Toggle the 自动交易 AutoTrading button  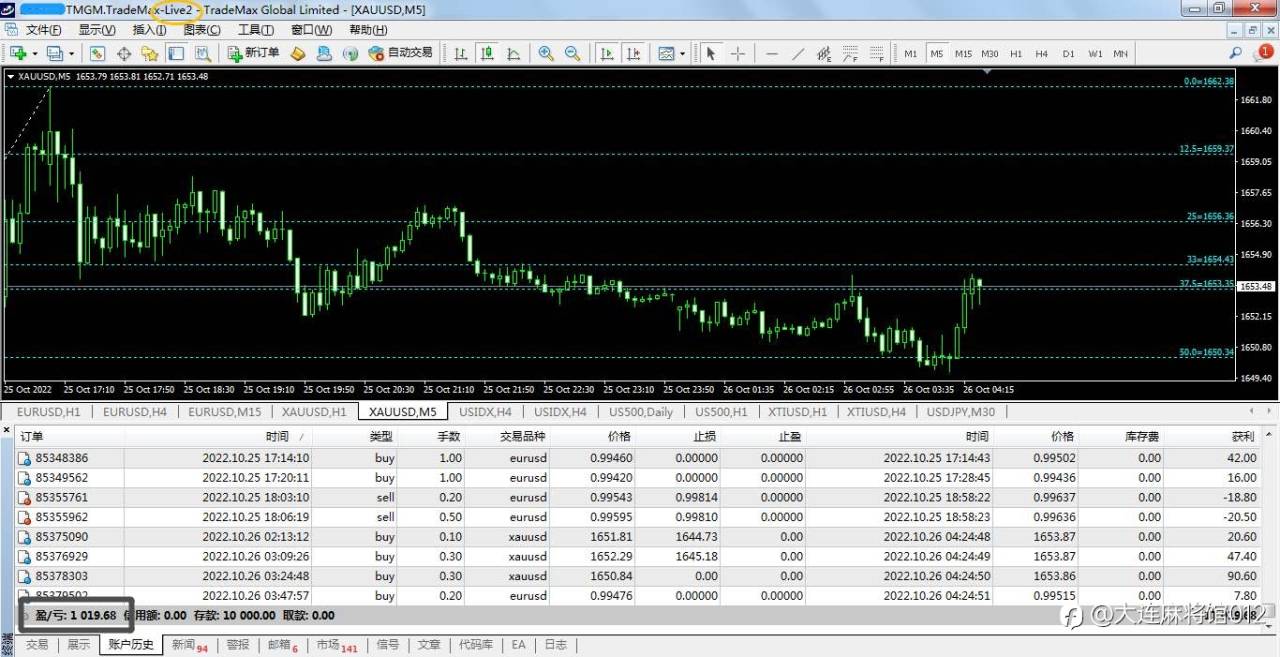point(400,53)
